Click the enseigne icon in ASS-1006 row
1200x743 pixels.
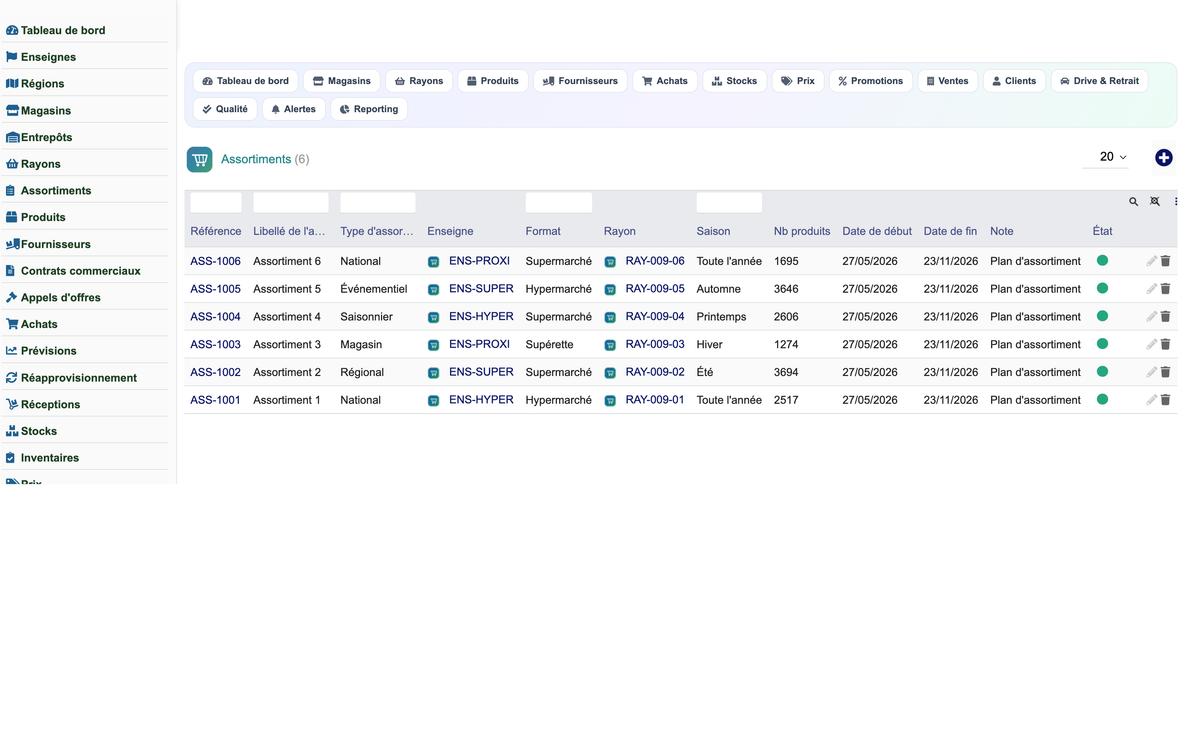pyautogui.click(x=433, y=262)
